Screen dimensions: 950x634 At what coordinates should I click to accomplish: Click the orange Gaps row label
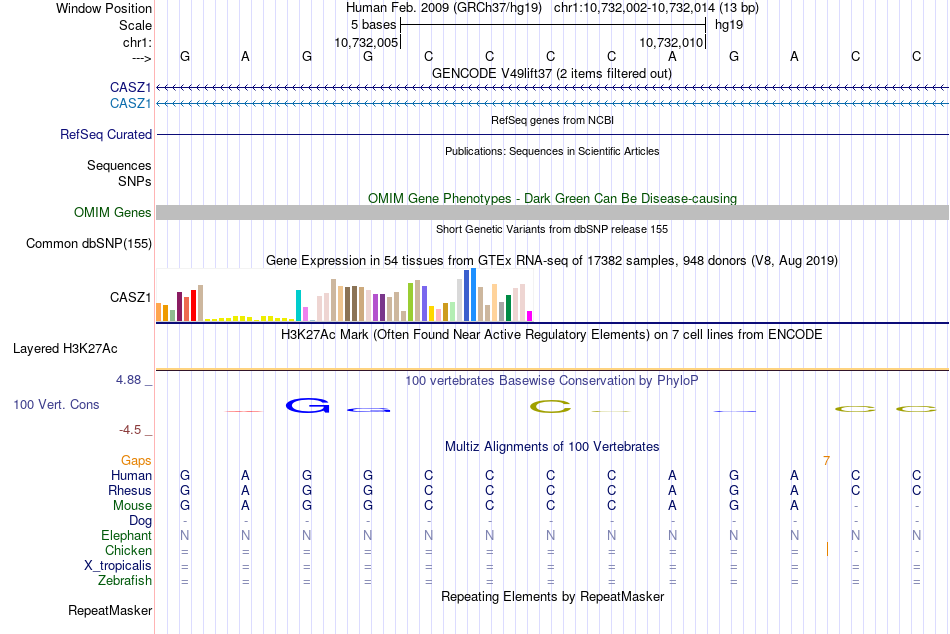(x=136, y=461)
